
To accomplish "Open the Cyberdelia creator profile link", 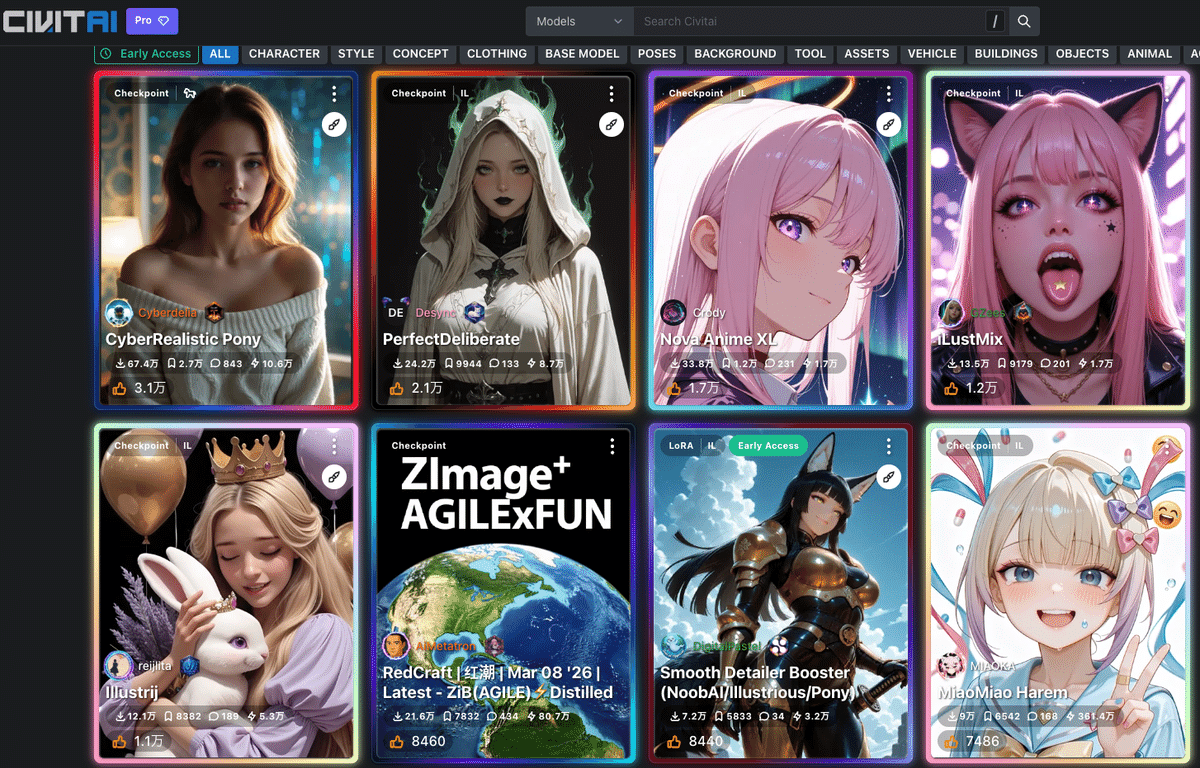I will pyautogui.click(x=167, y=313).
